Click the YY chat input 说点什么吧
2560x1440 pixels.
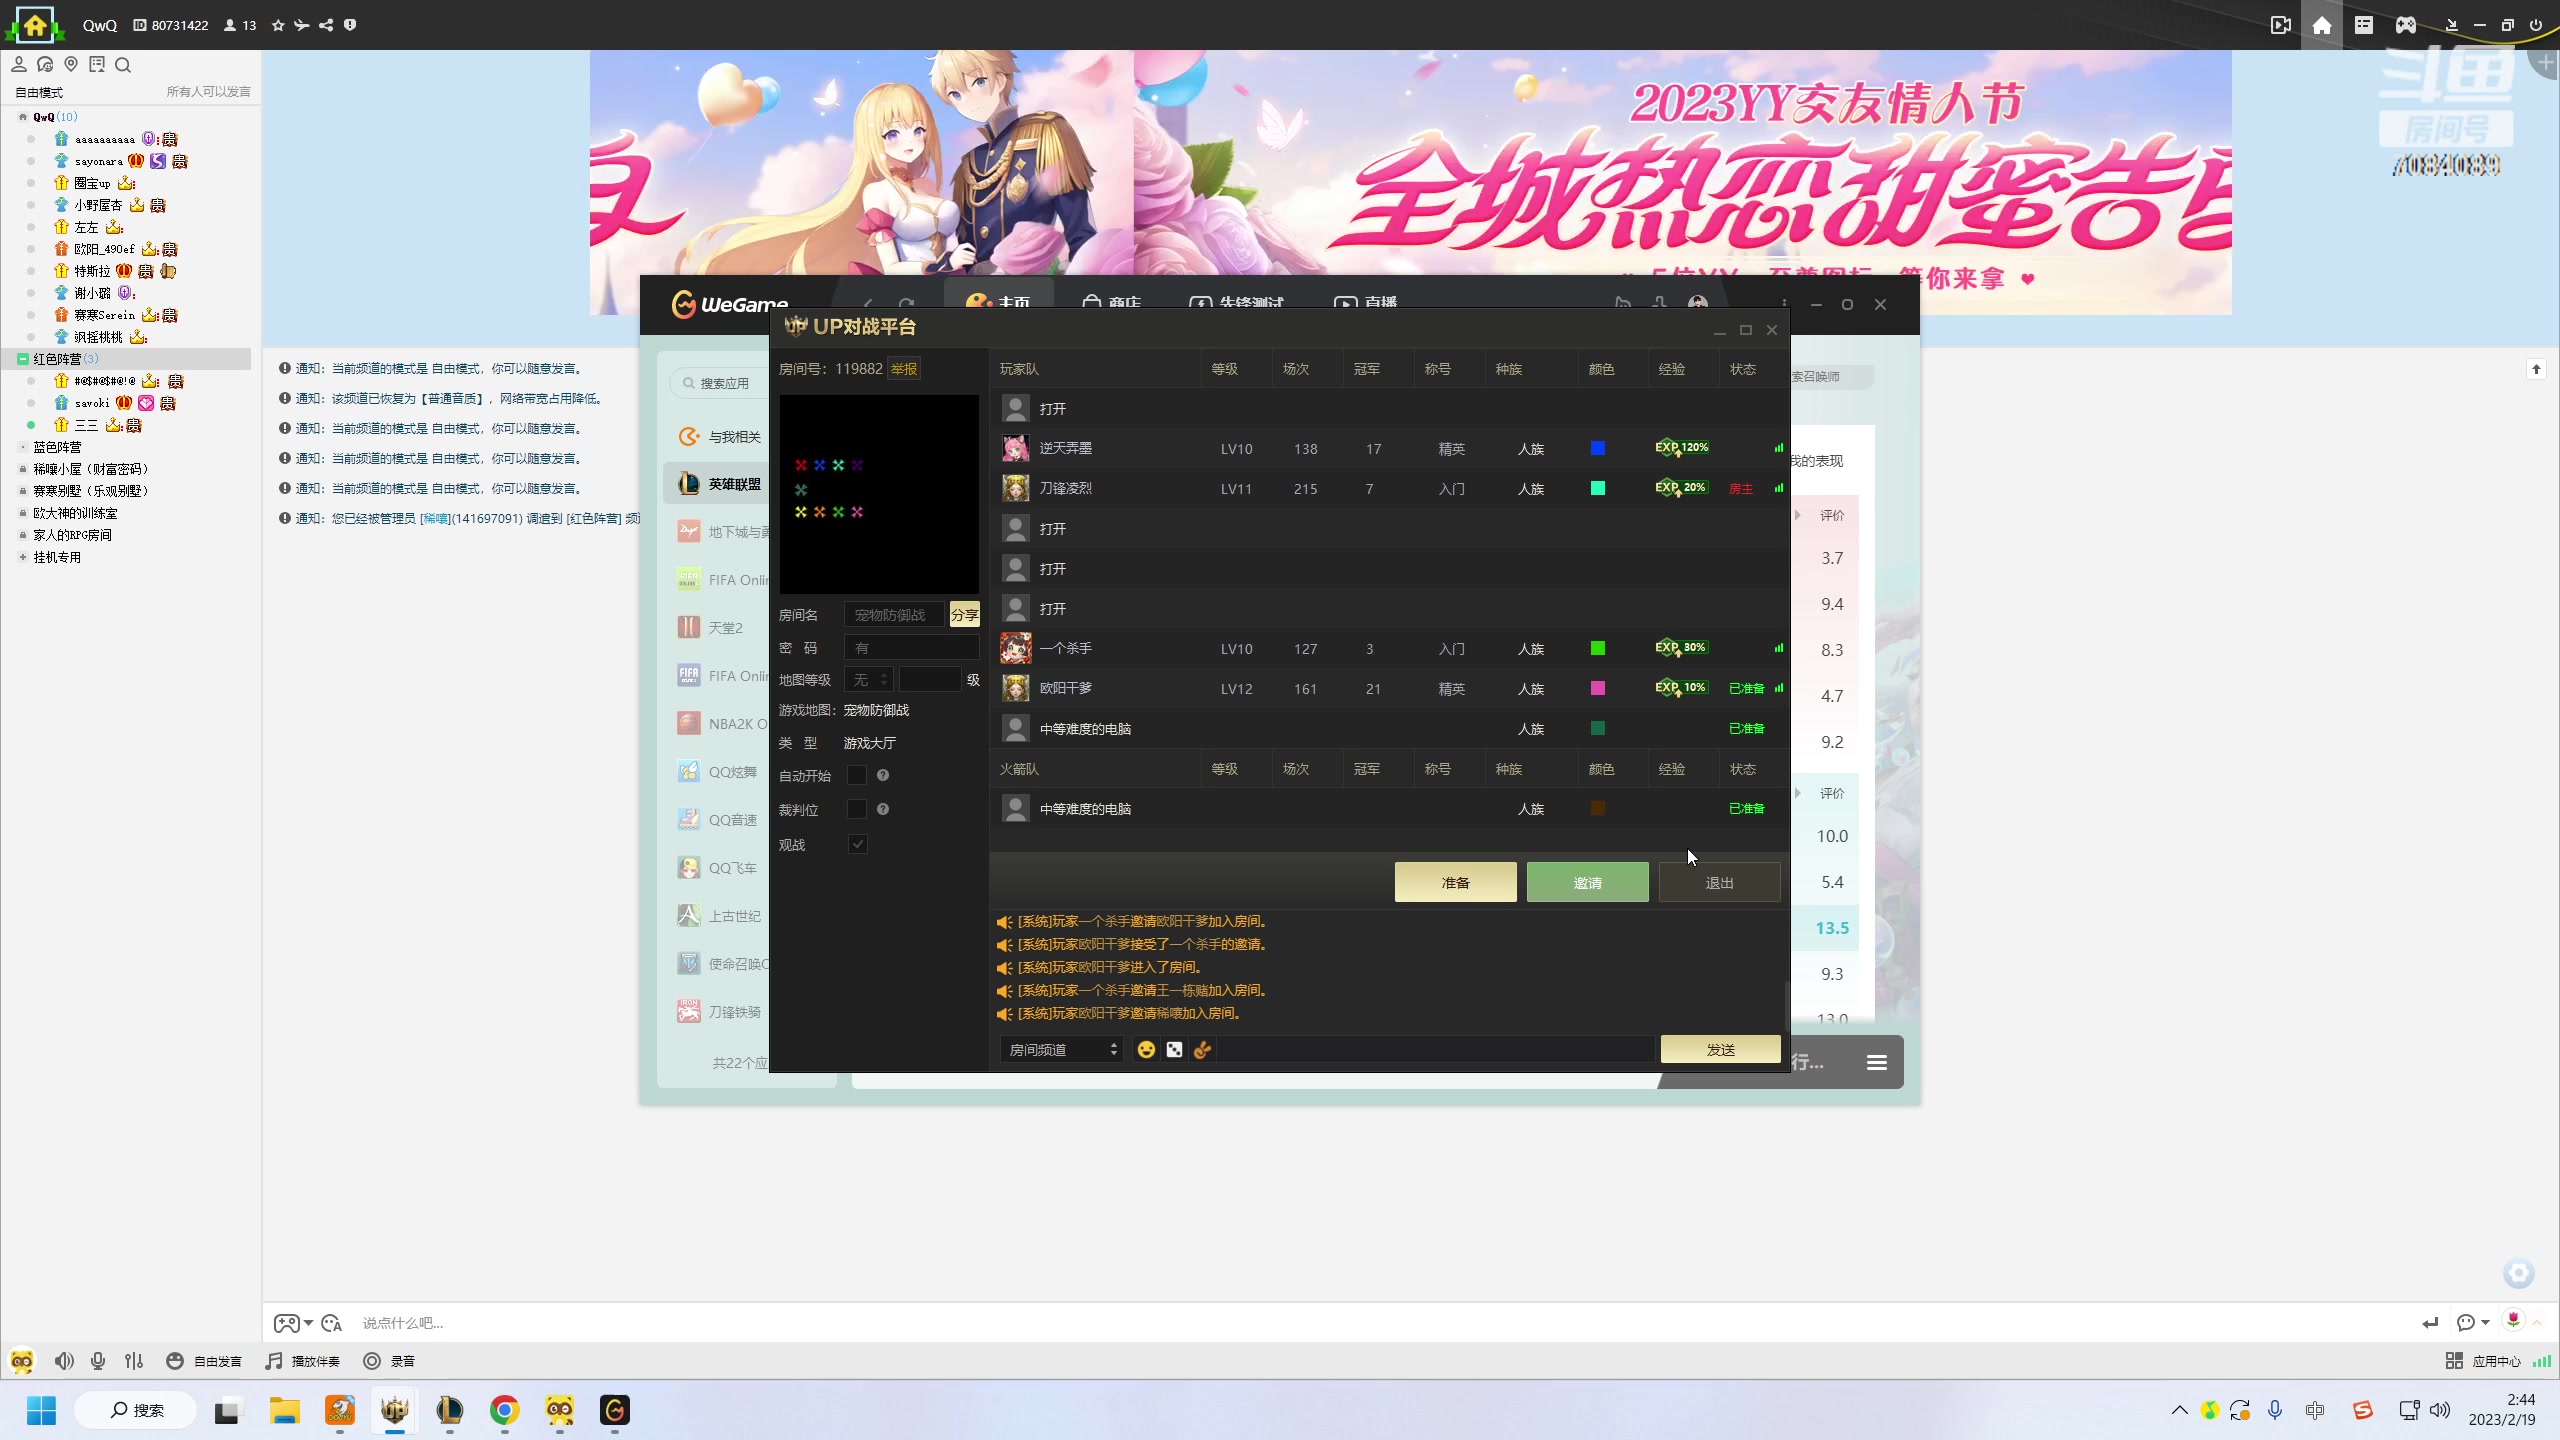coord(1380,1323)
